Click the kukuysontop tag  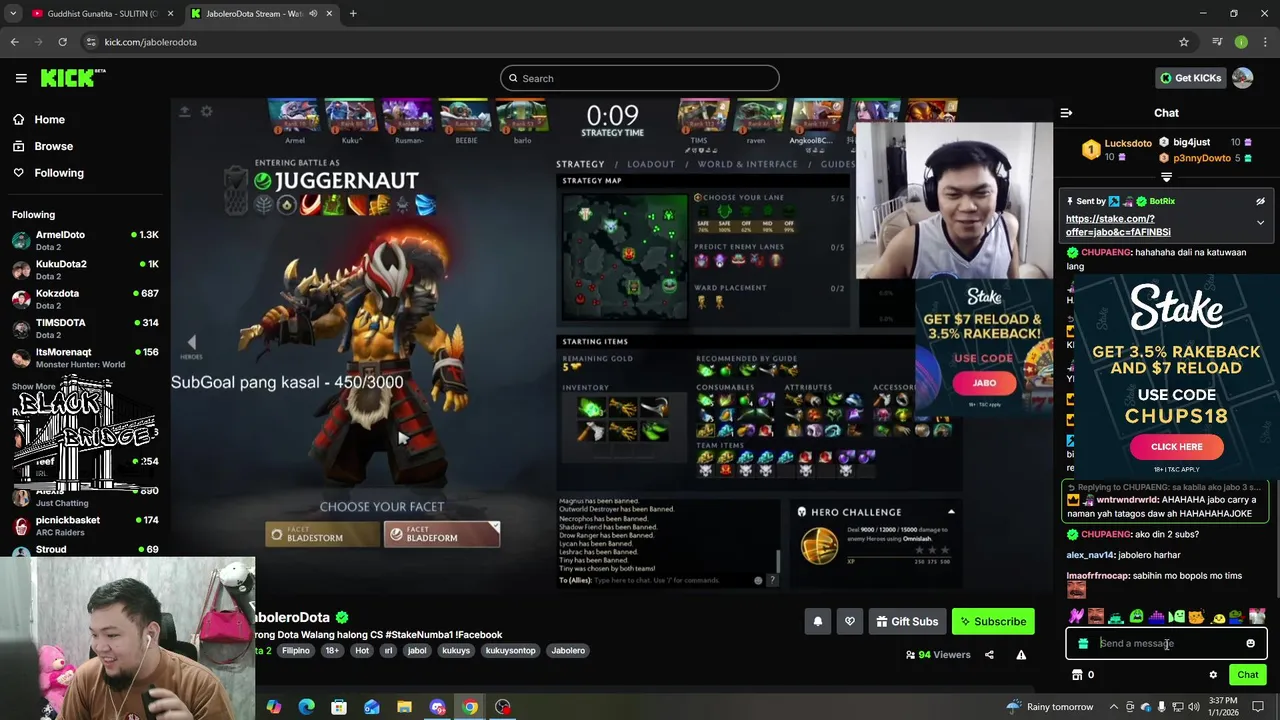(510, 651)
